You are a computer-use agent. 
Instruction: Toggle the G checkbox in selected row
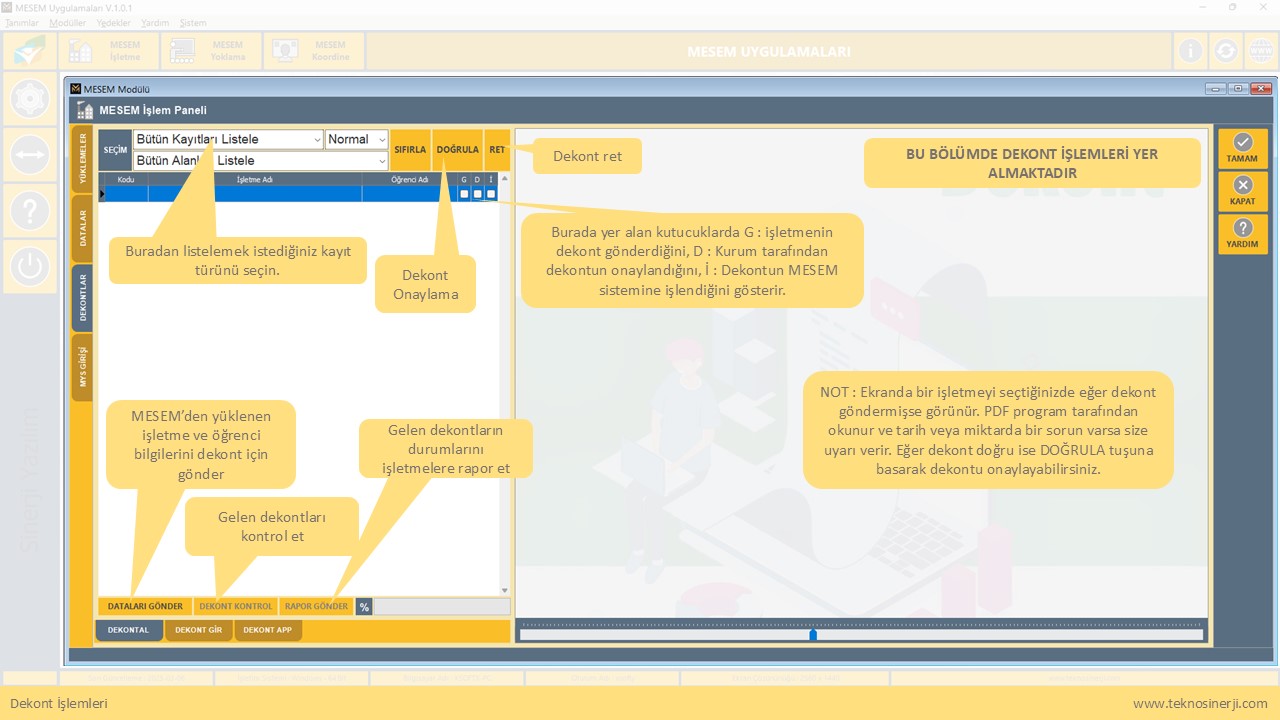tap(464, 194)
